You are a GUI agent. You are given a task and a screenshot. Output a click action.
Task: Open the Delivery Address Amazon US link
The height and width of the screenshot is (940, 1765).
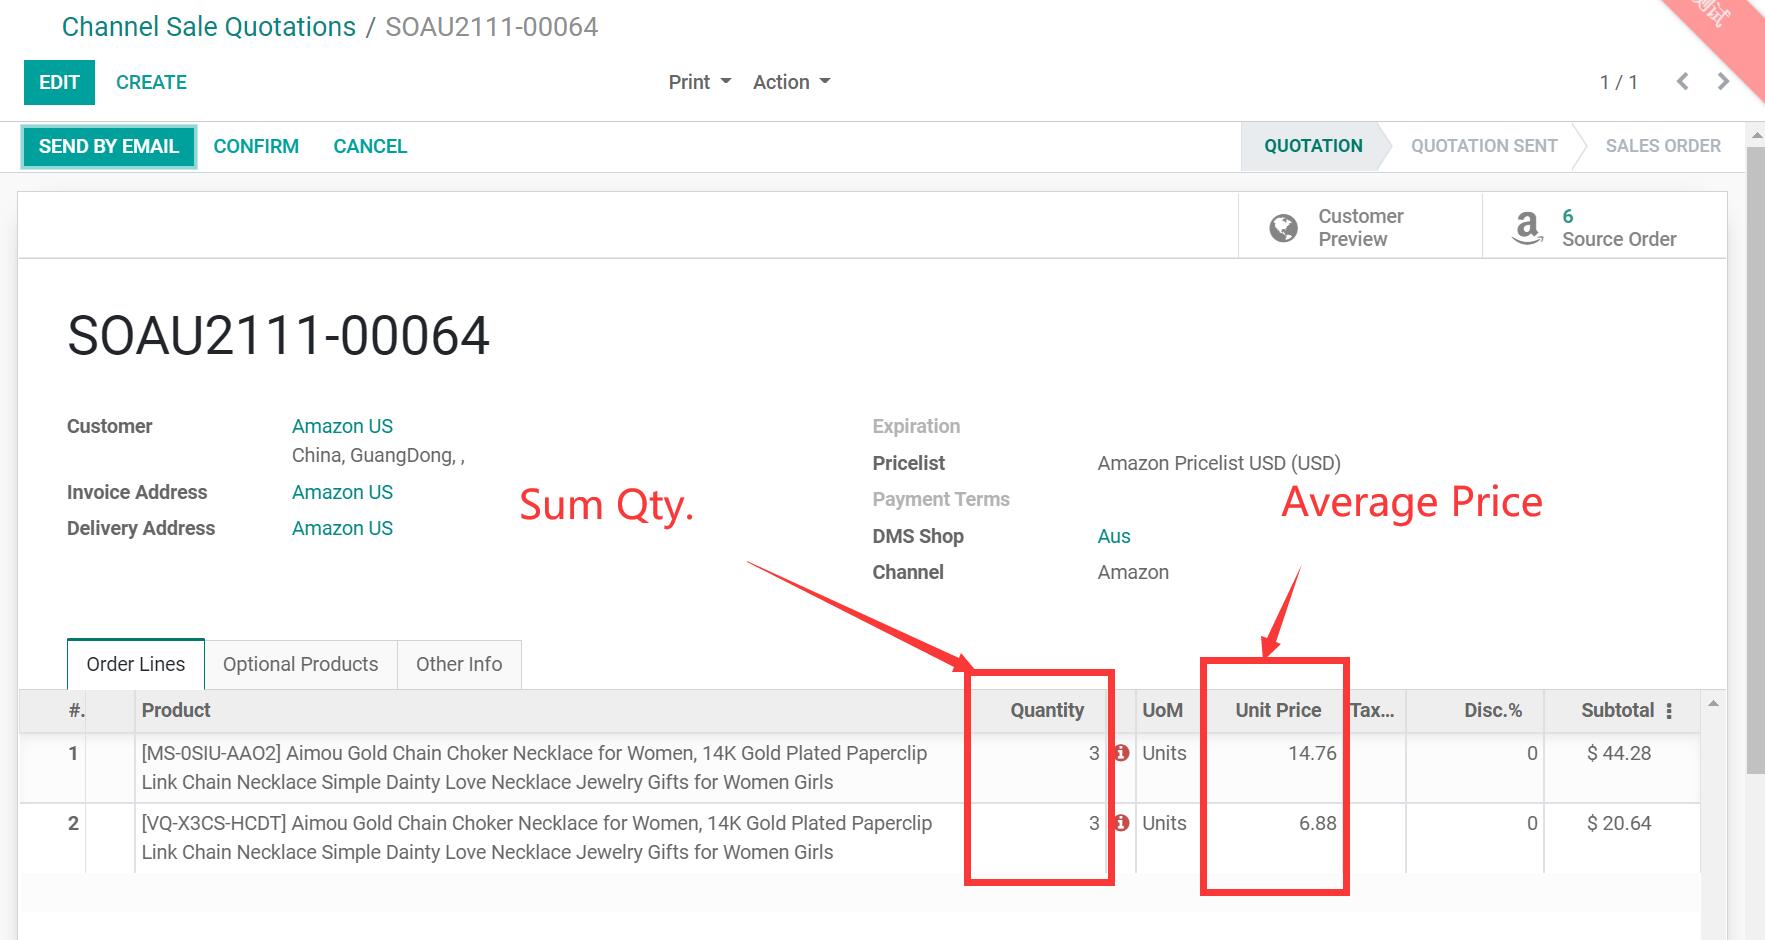342,528
